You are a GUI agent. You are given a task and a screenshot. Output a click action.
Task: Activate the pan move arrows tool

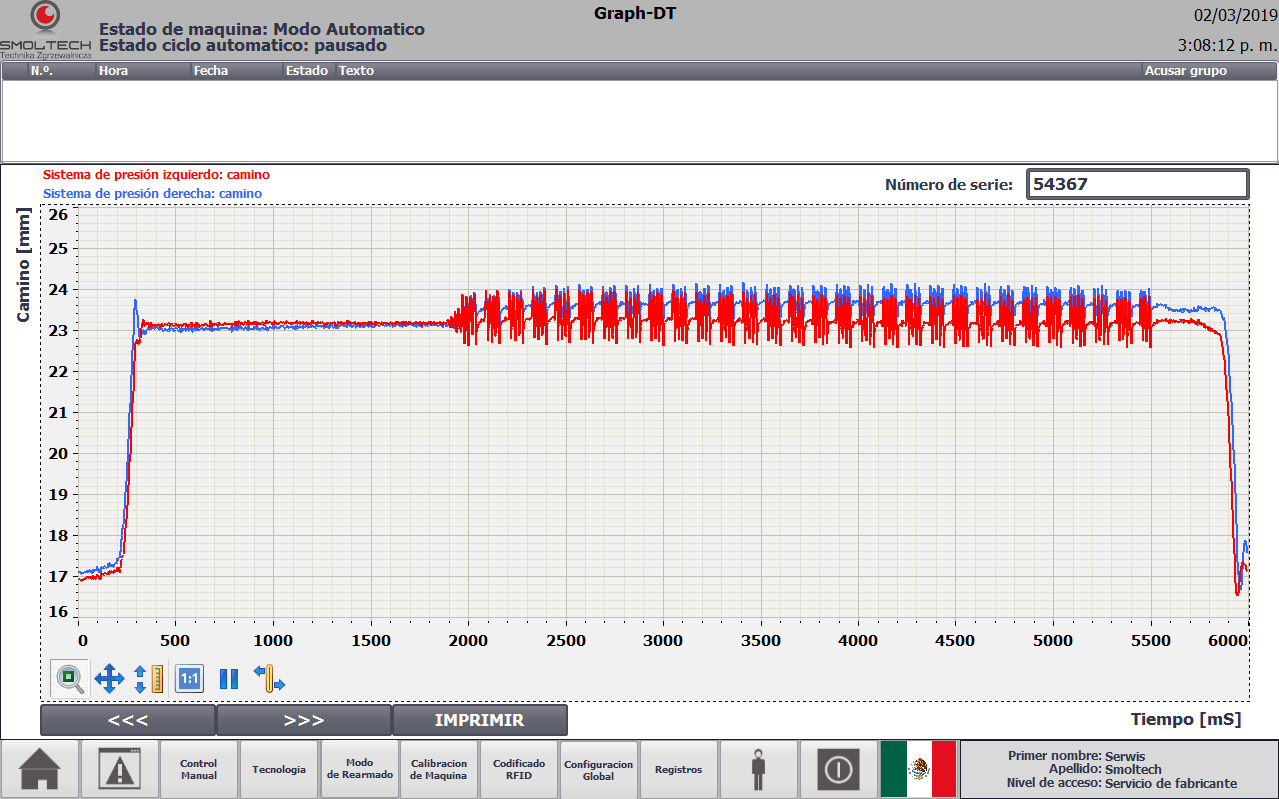(109, 679)
